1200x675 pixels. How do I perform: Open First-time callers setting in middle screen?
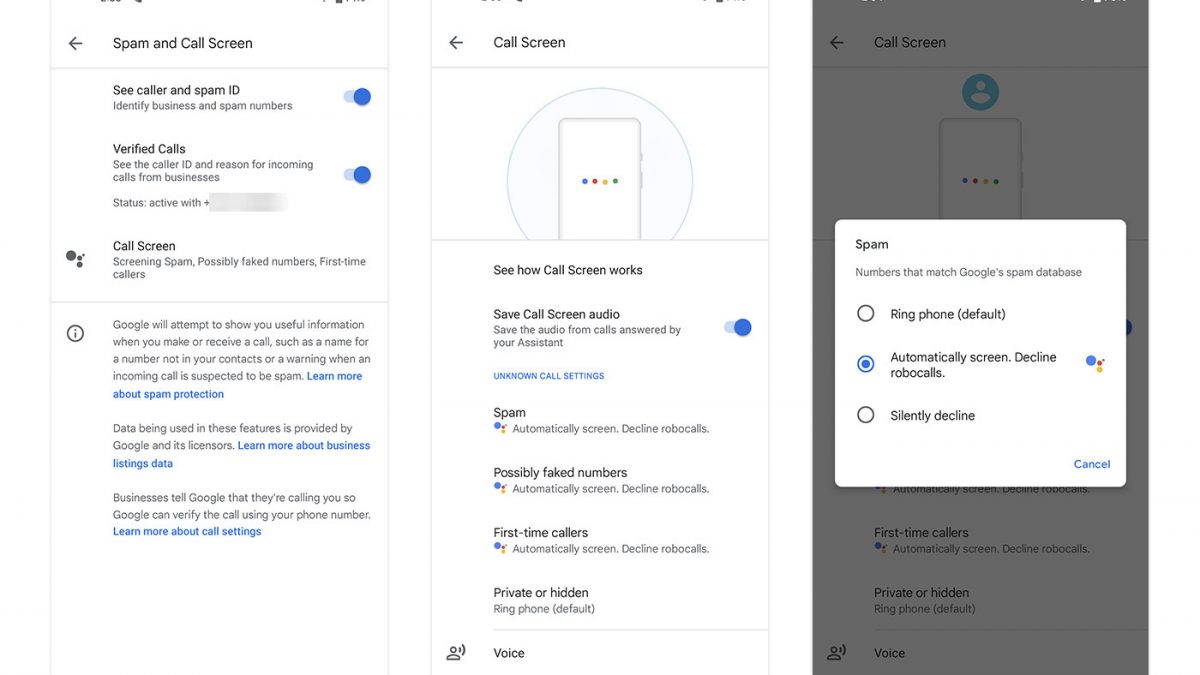[600, 540]
